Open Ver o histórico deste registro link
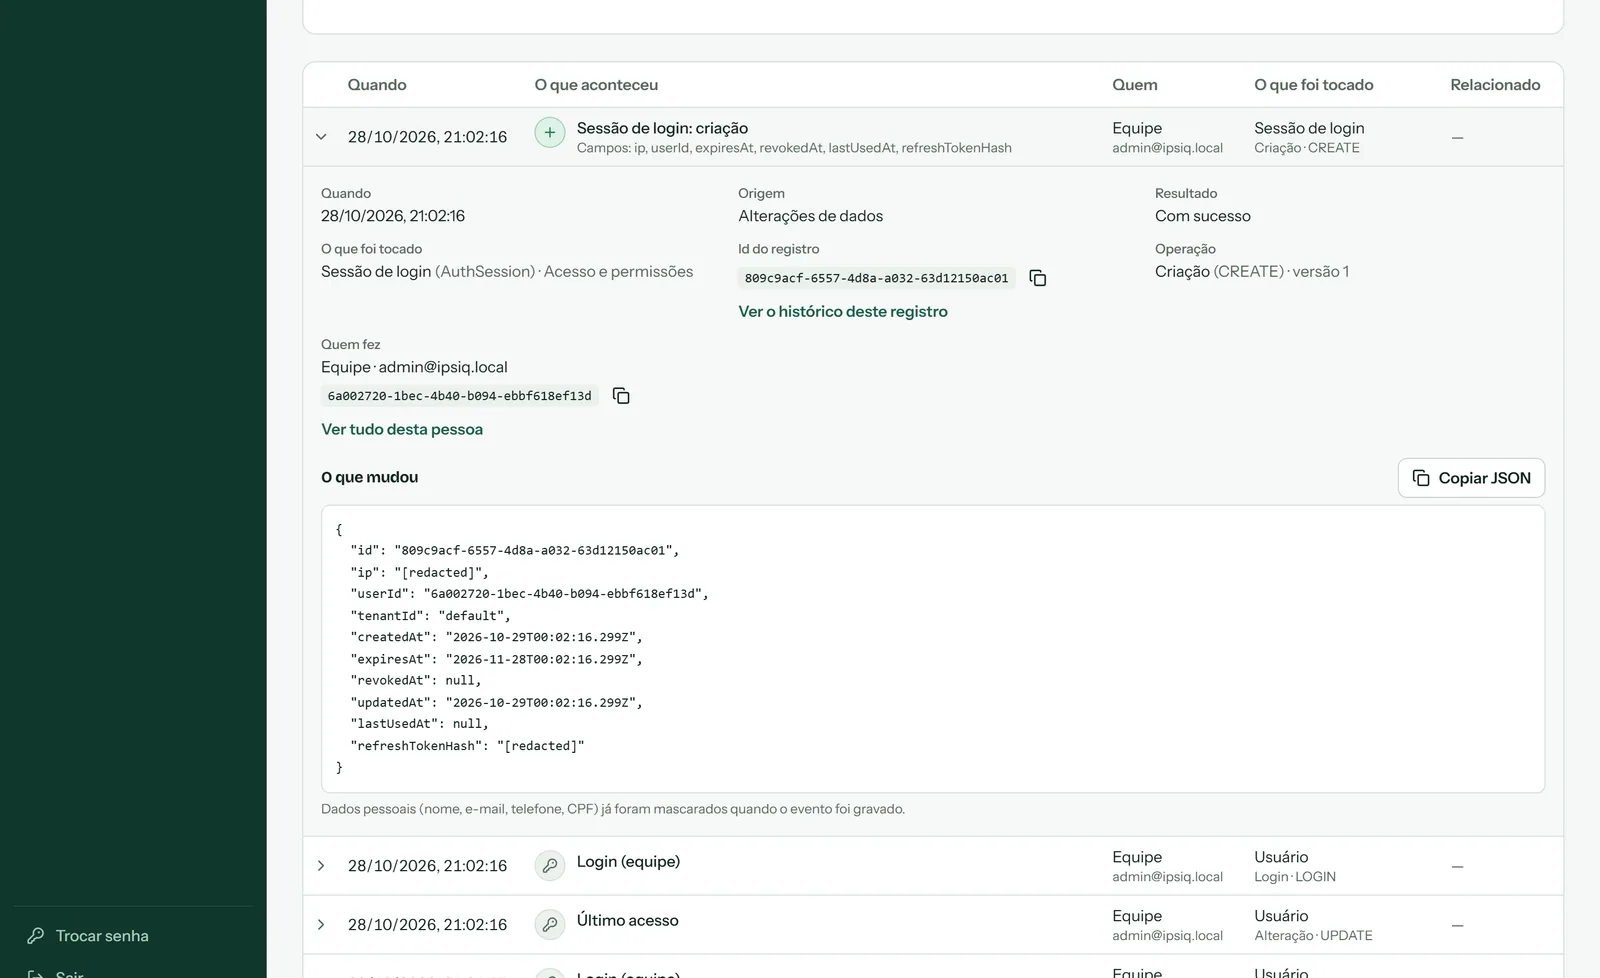This screenshot has height=978, width=1600. tap(843, 312)
